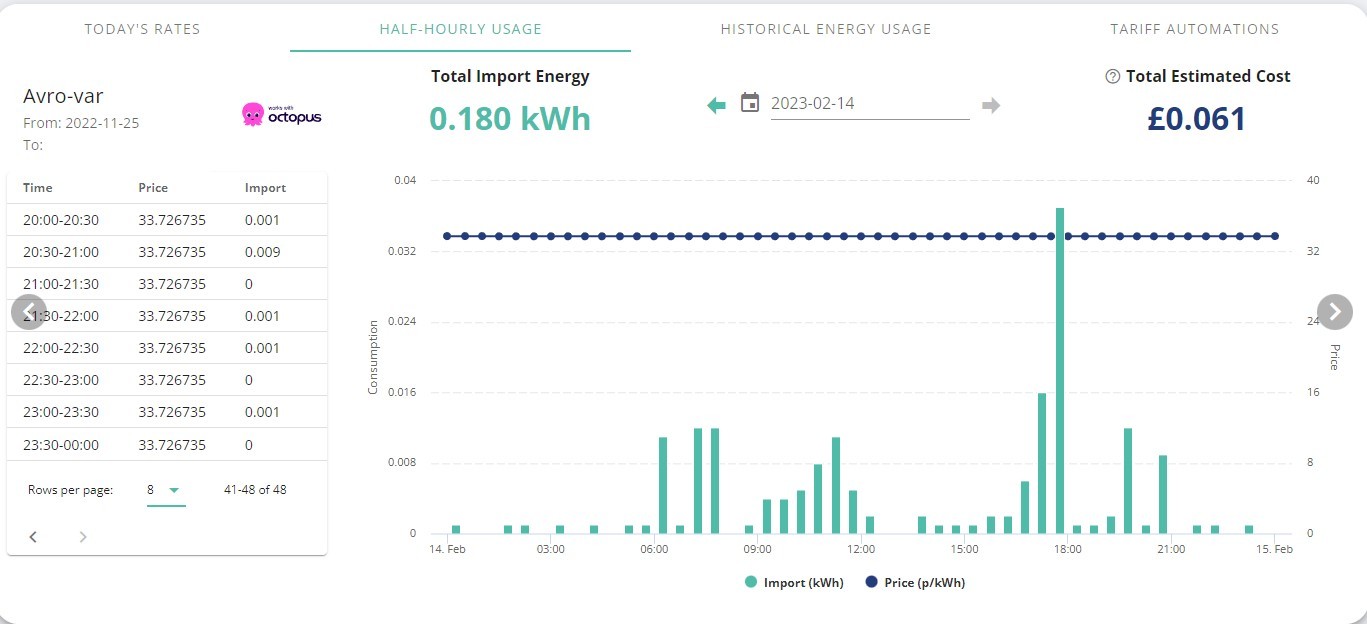
Task: Select the Tariff Automations tab
Action: tap(1194, 29)
